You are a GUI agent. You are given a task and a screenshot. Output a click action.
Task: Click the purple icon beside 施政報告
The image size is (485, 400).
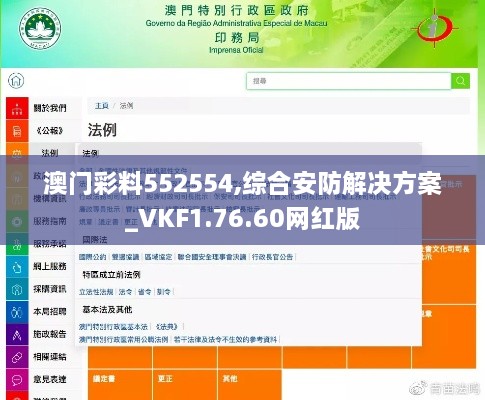coord(17,334)
